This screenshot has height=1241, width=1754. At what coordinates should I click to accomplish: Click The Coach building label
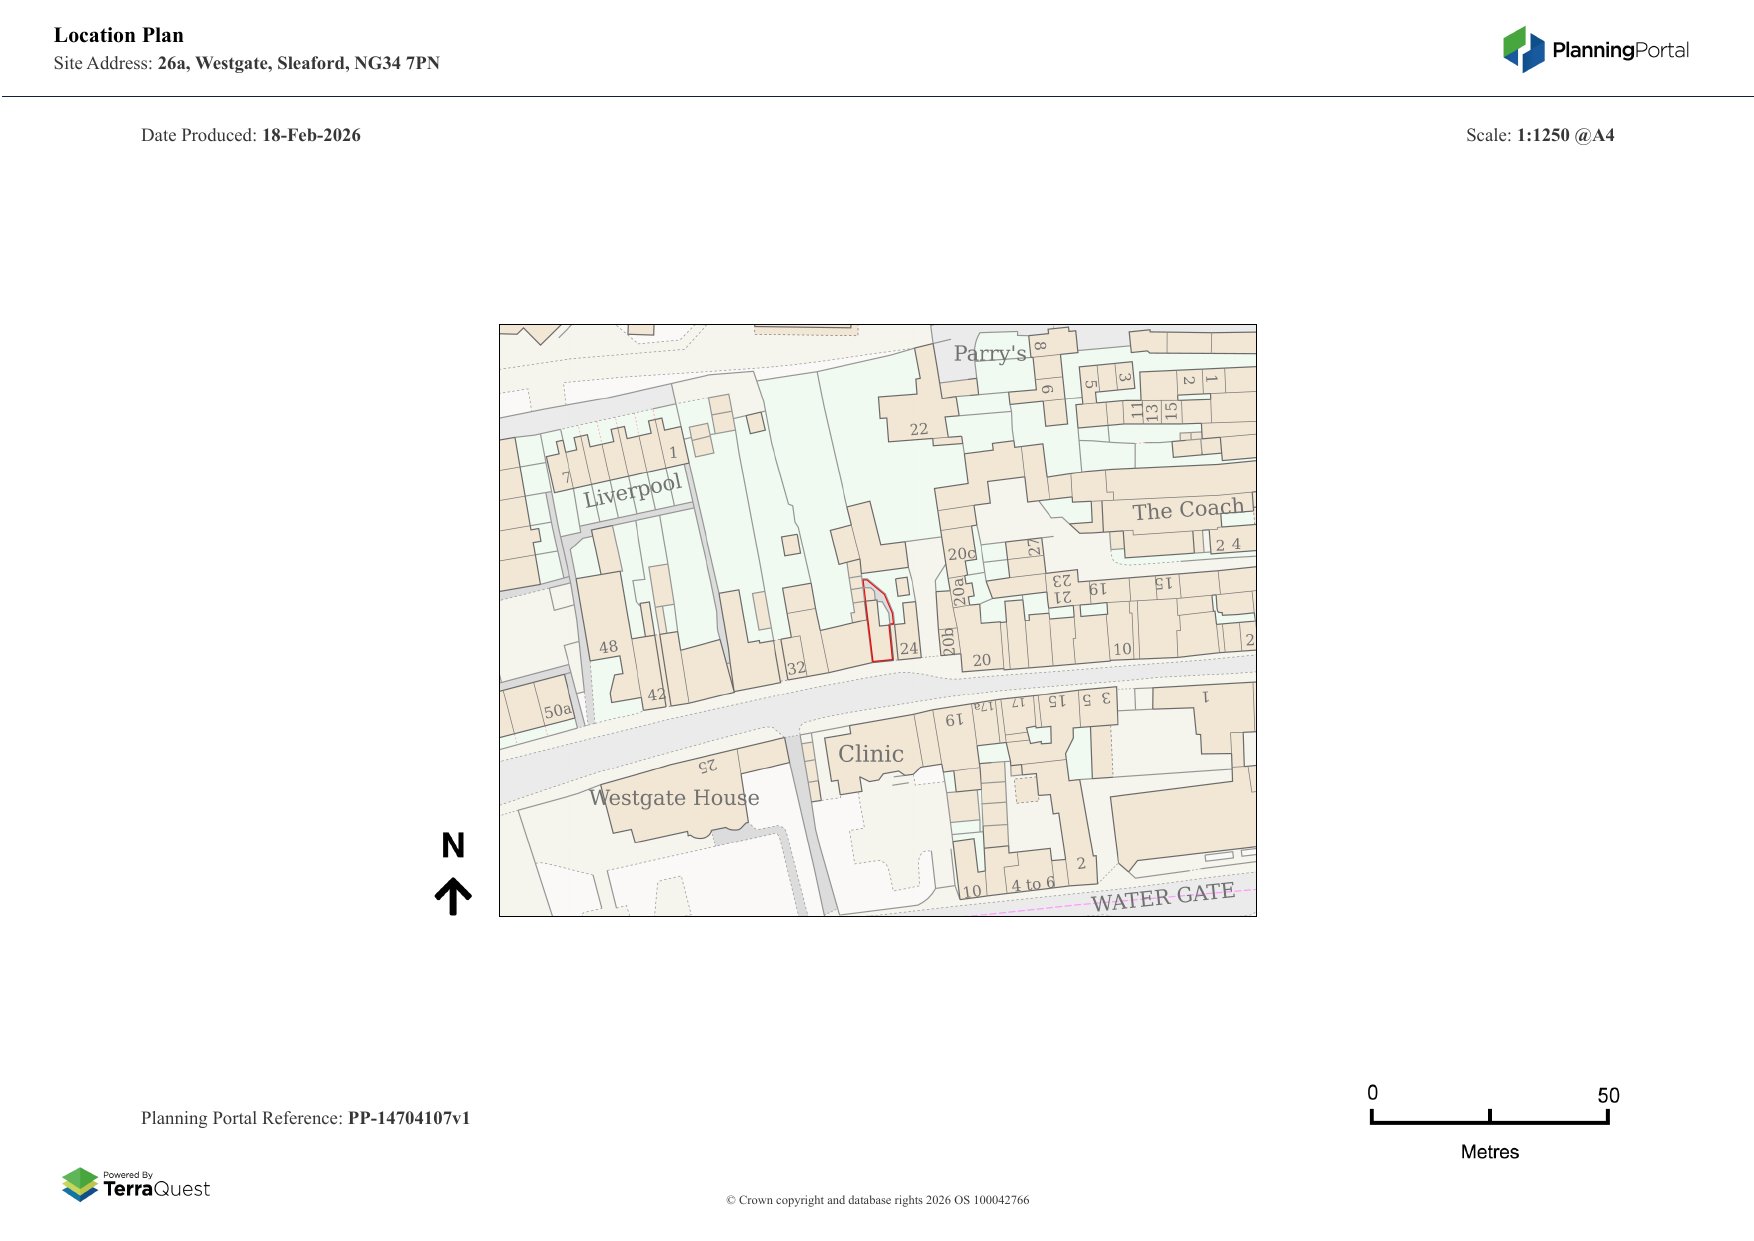coord(1187,510)
